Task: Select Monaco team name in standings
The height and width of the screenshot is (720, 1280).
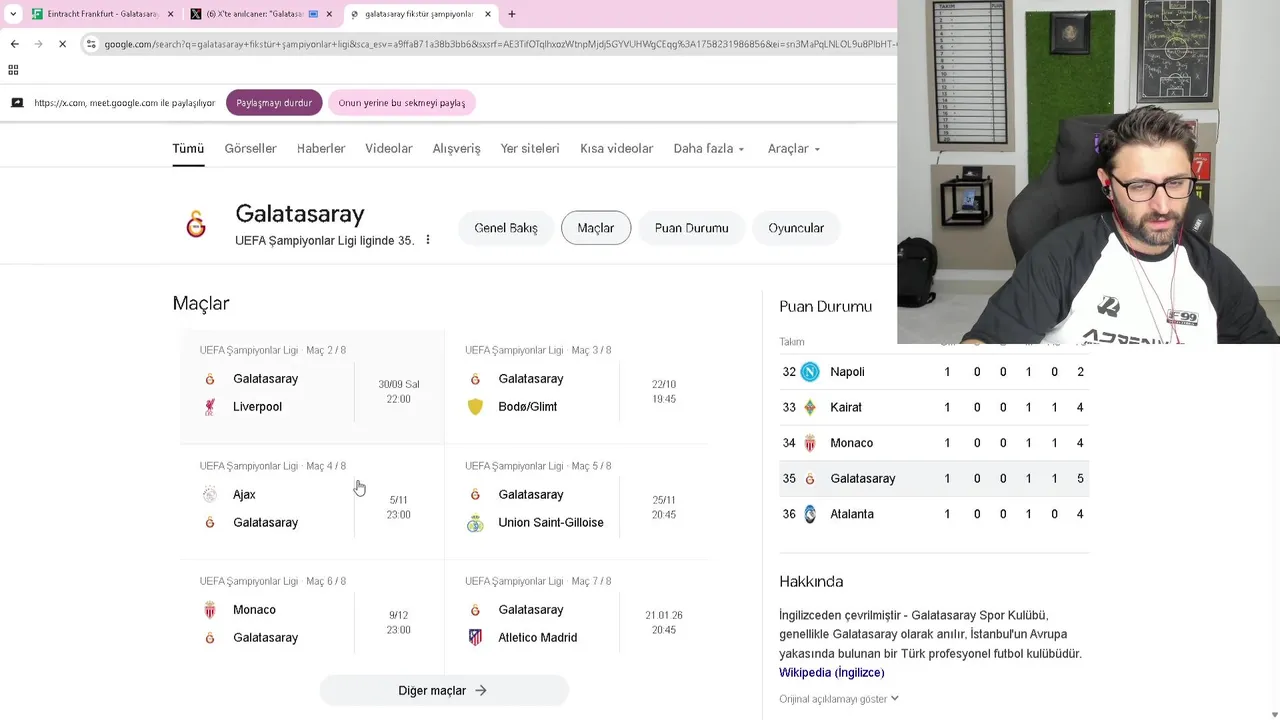Action: tap(851, 443)
